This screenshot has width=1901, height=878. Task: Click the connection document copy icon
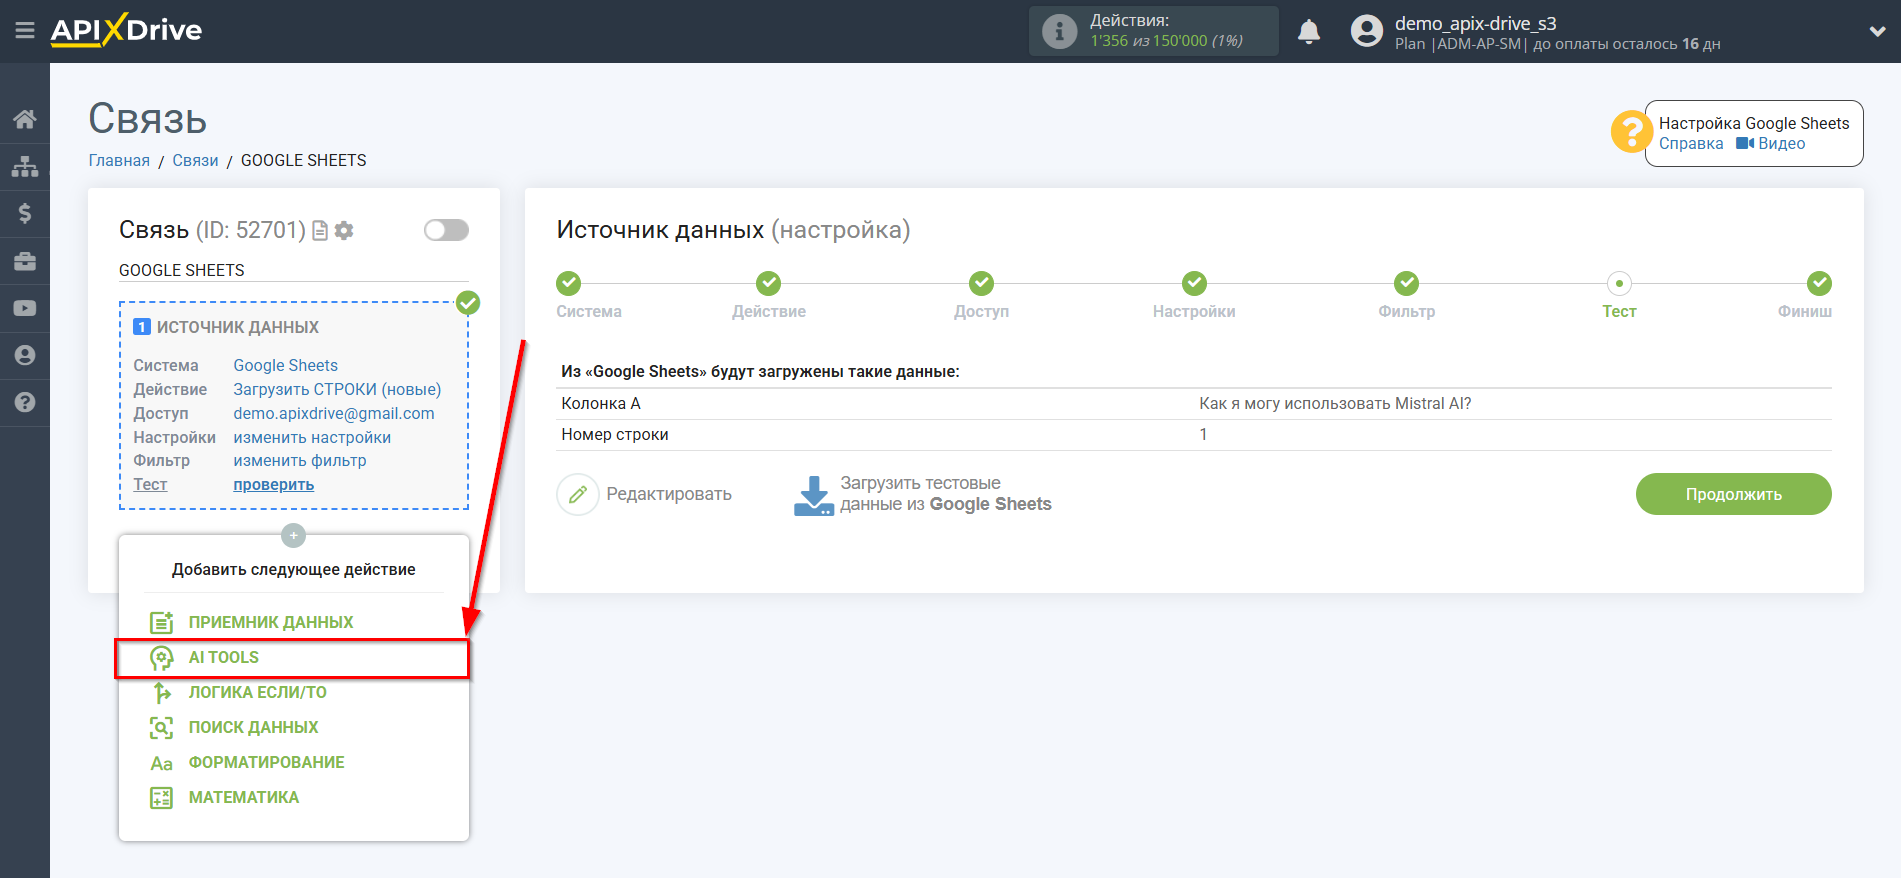click(320, 231)
